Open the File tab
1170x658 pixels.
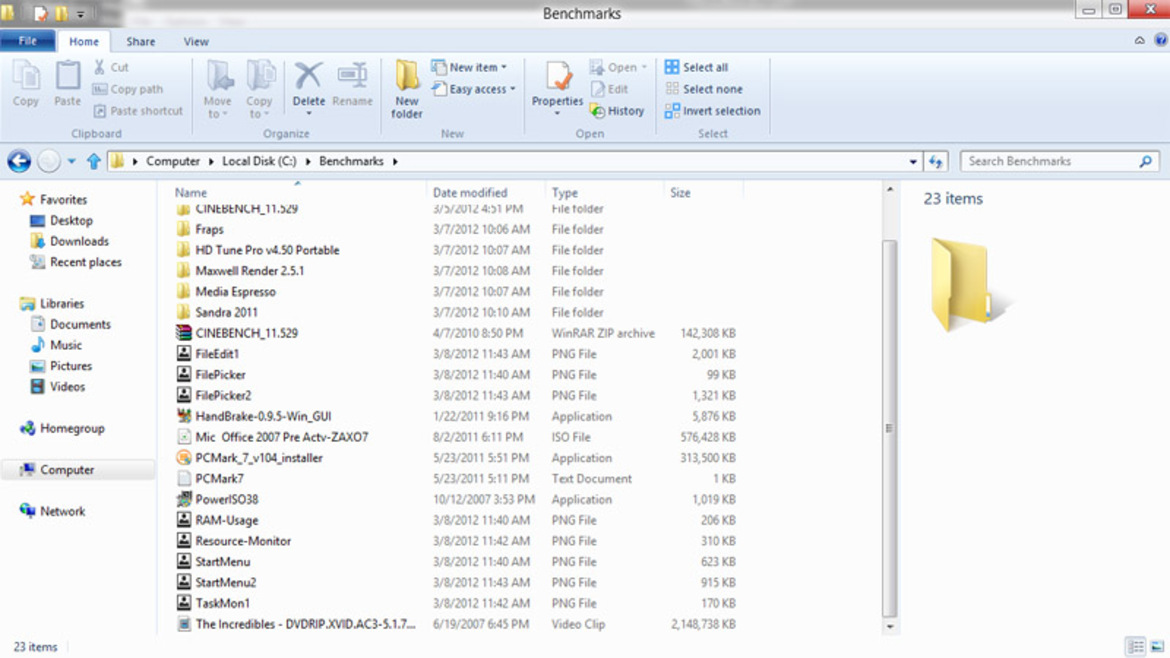tap(28, 41)
